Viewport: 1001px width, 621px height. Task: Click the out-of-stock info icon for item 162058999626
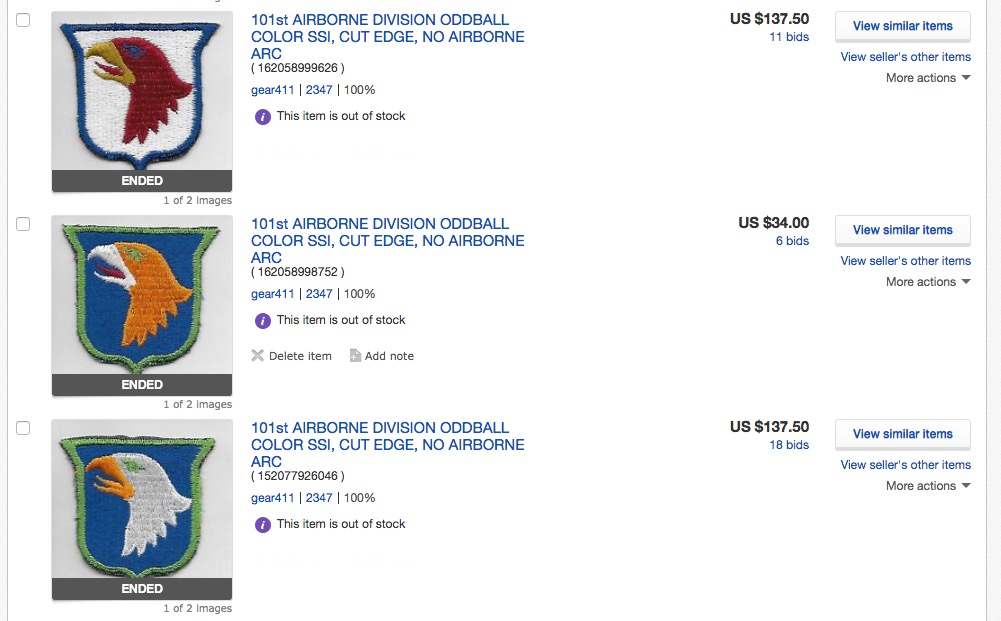point(263,116)
